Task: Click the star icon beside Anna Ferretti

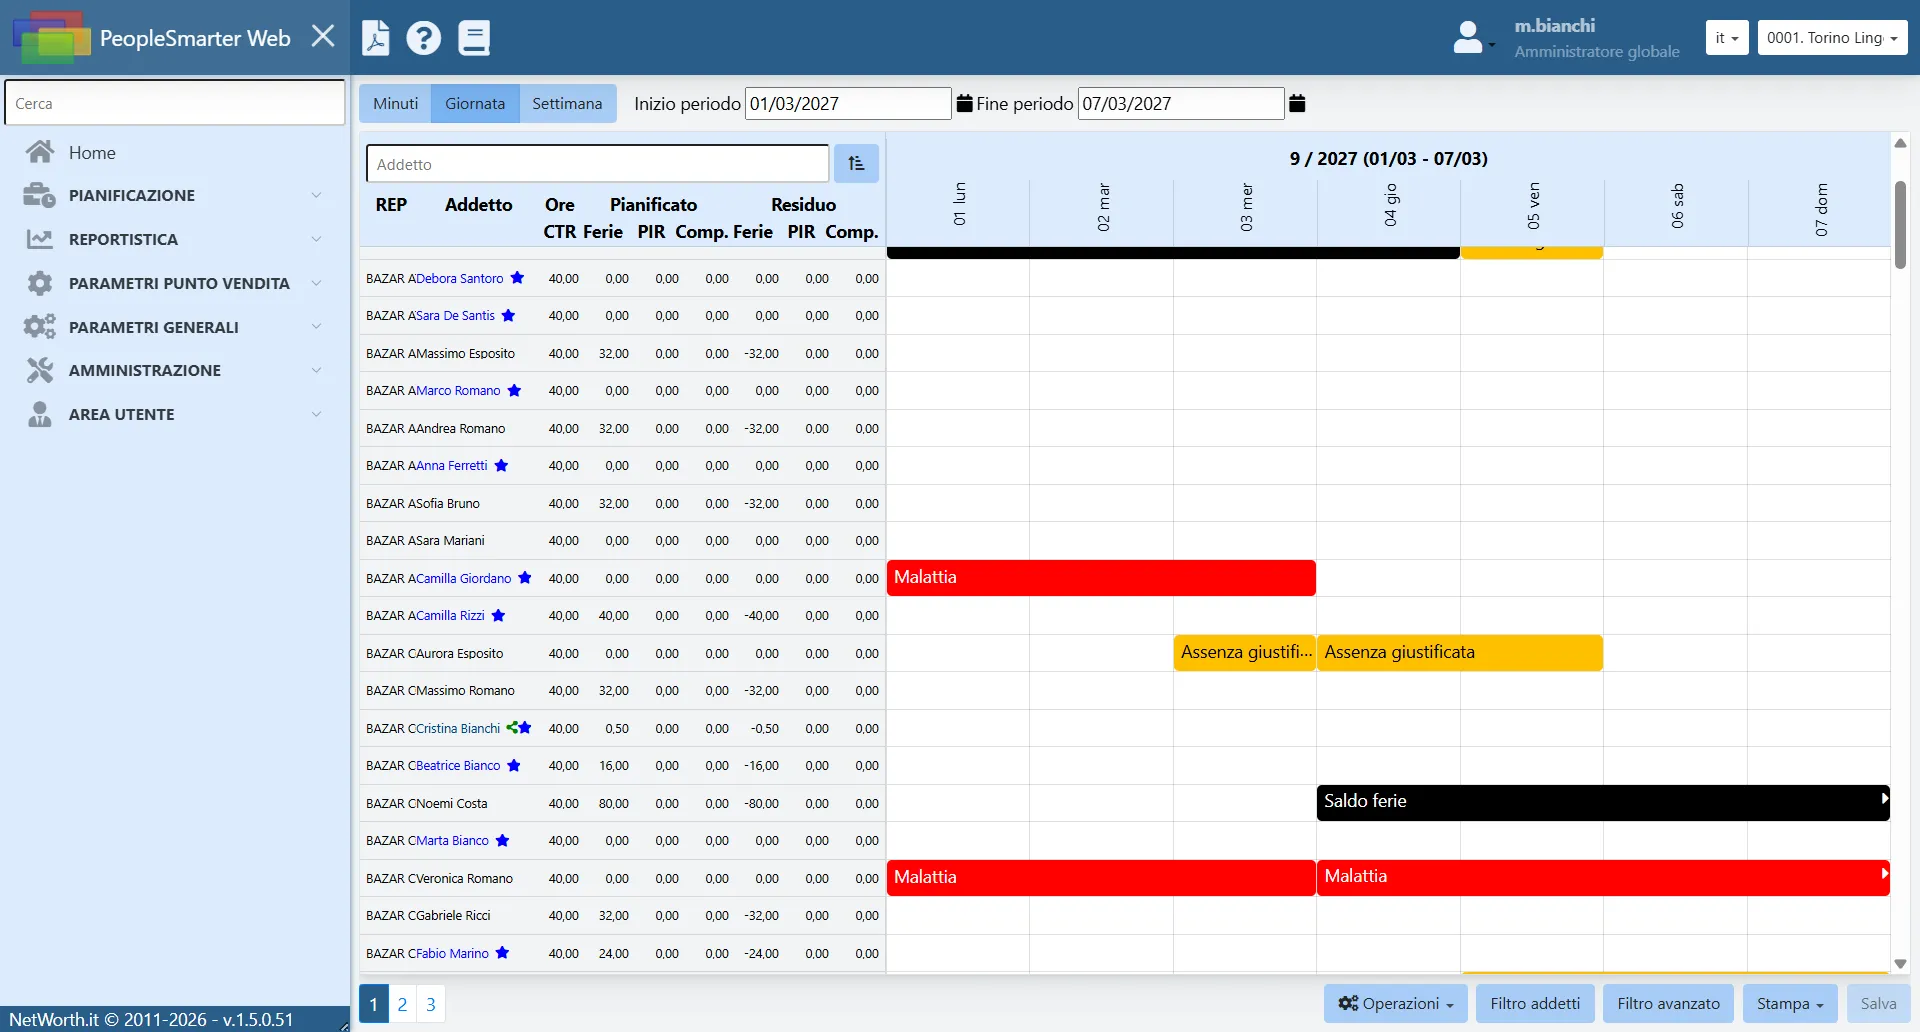Action: coord(502,466)
